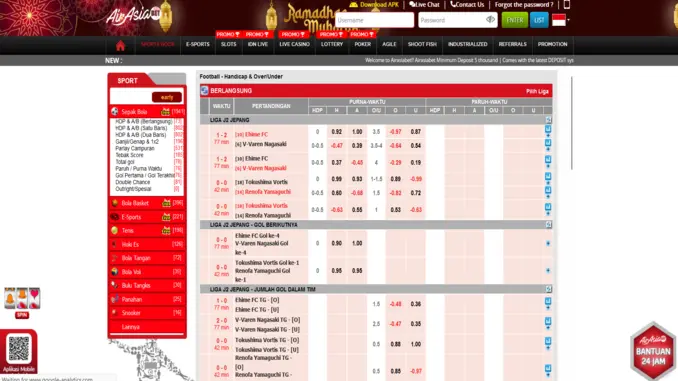Switch to the E-Sports menu item
678x381 pixels.
[x=198, y=44]
